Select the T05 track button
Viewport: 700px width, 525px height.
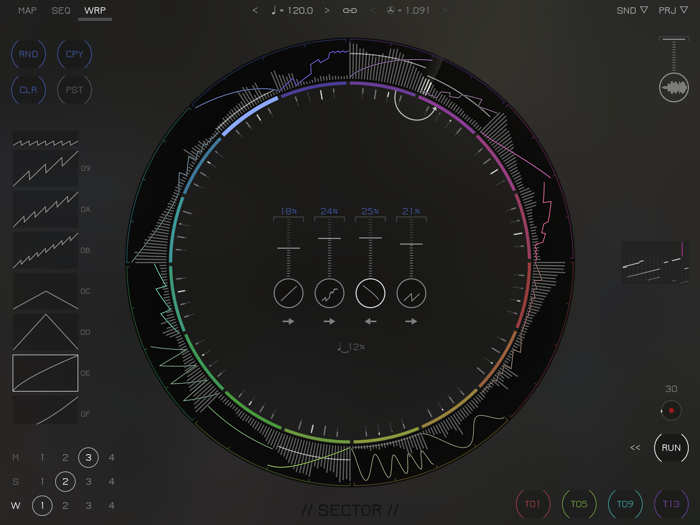tap(579, 504)
